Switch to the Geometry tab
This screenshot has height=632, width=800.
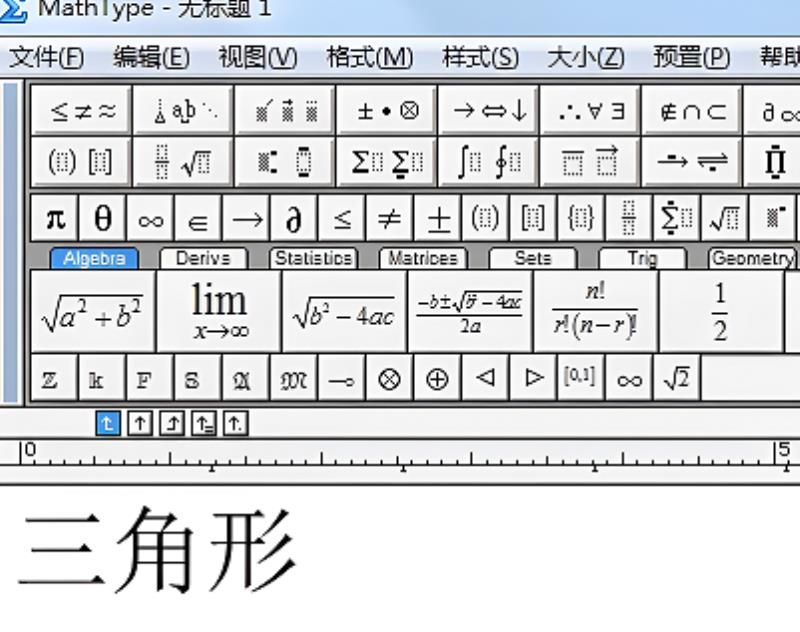pos(753,258)
